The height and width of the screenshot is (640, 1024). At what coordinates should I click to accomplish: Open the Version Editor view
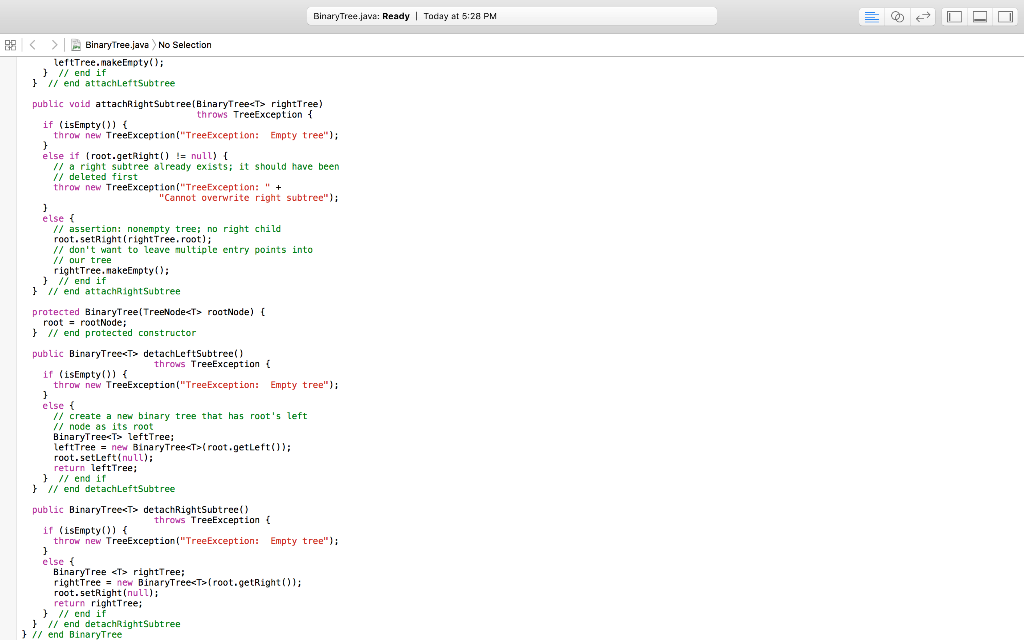tap(924, 17)
